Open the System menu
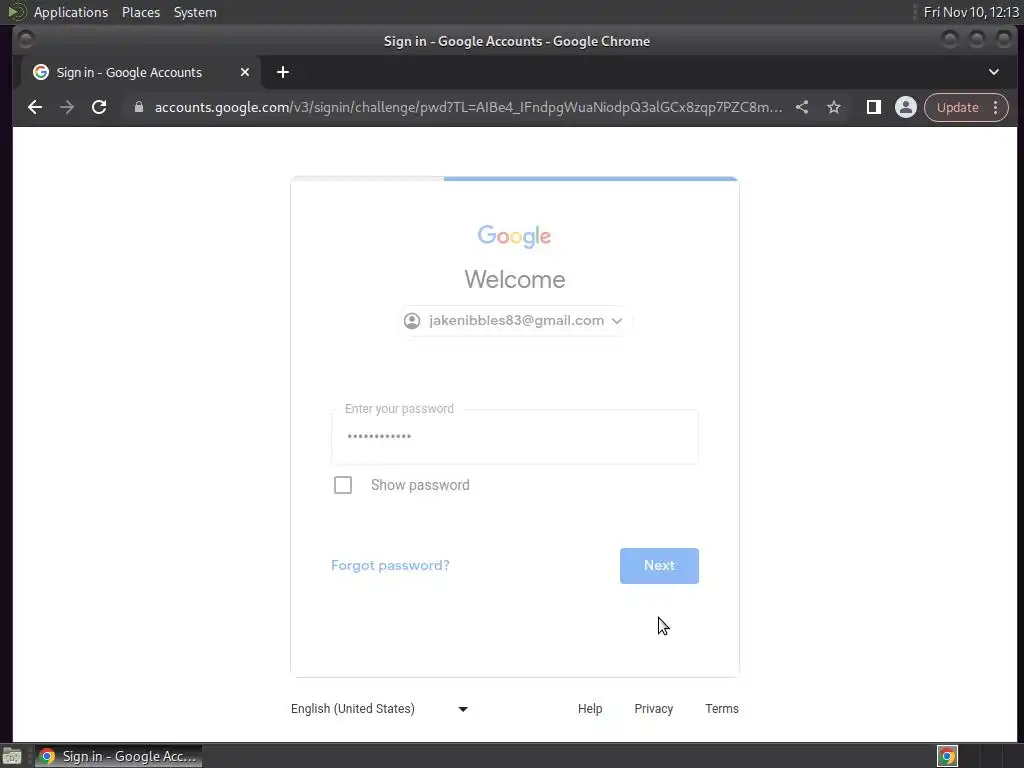The image size is (1024, 768). click(x=195, y=12)
